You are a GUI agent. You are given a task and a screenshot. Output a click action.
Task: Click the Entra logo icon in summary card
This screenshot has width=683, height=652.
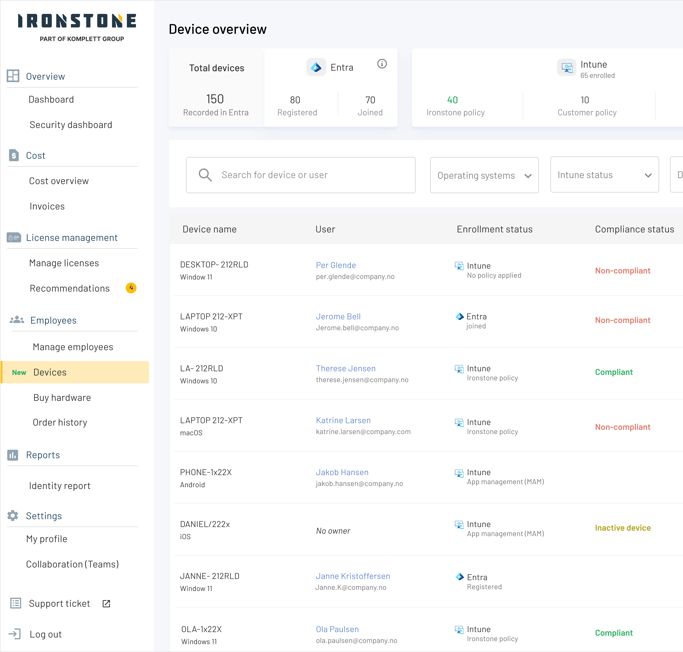(316, 67)
